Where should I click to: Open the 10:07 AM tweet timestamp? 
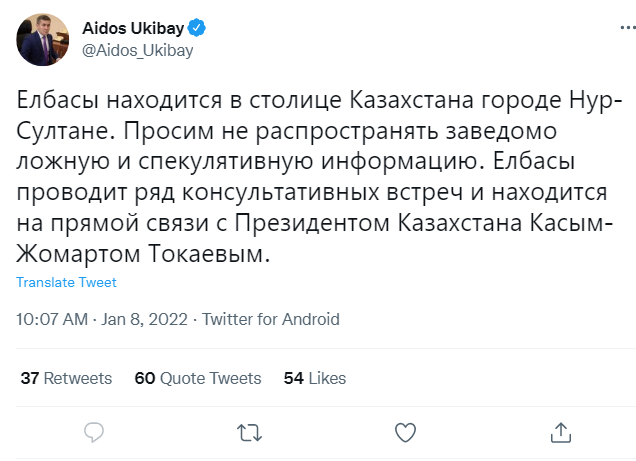pos(52,320)
